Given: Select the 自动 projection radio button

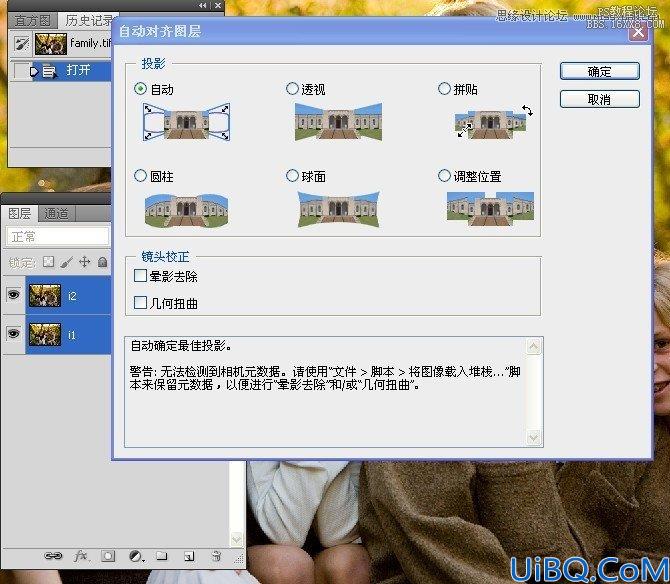Looking at the screenshot, I should pyautogui.click(x=140, y=89).
